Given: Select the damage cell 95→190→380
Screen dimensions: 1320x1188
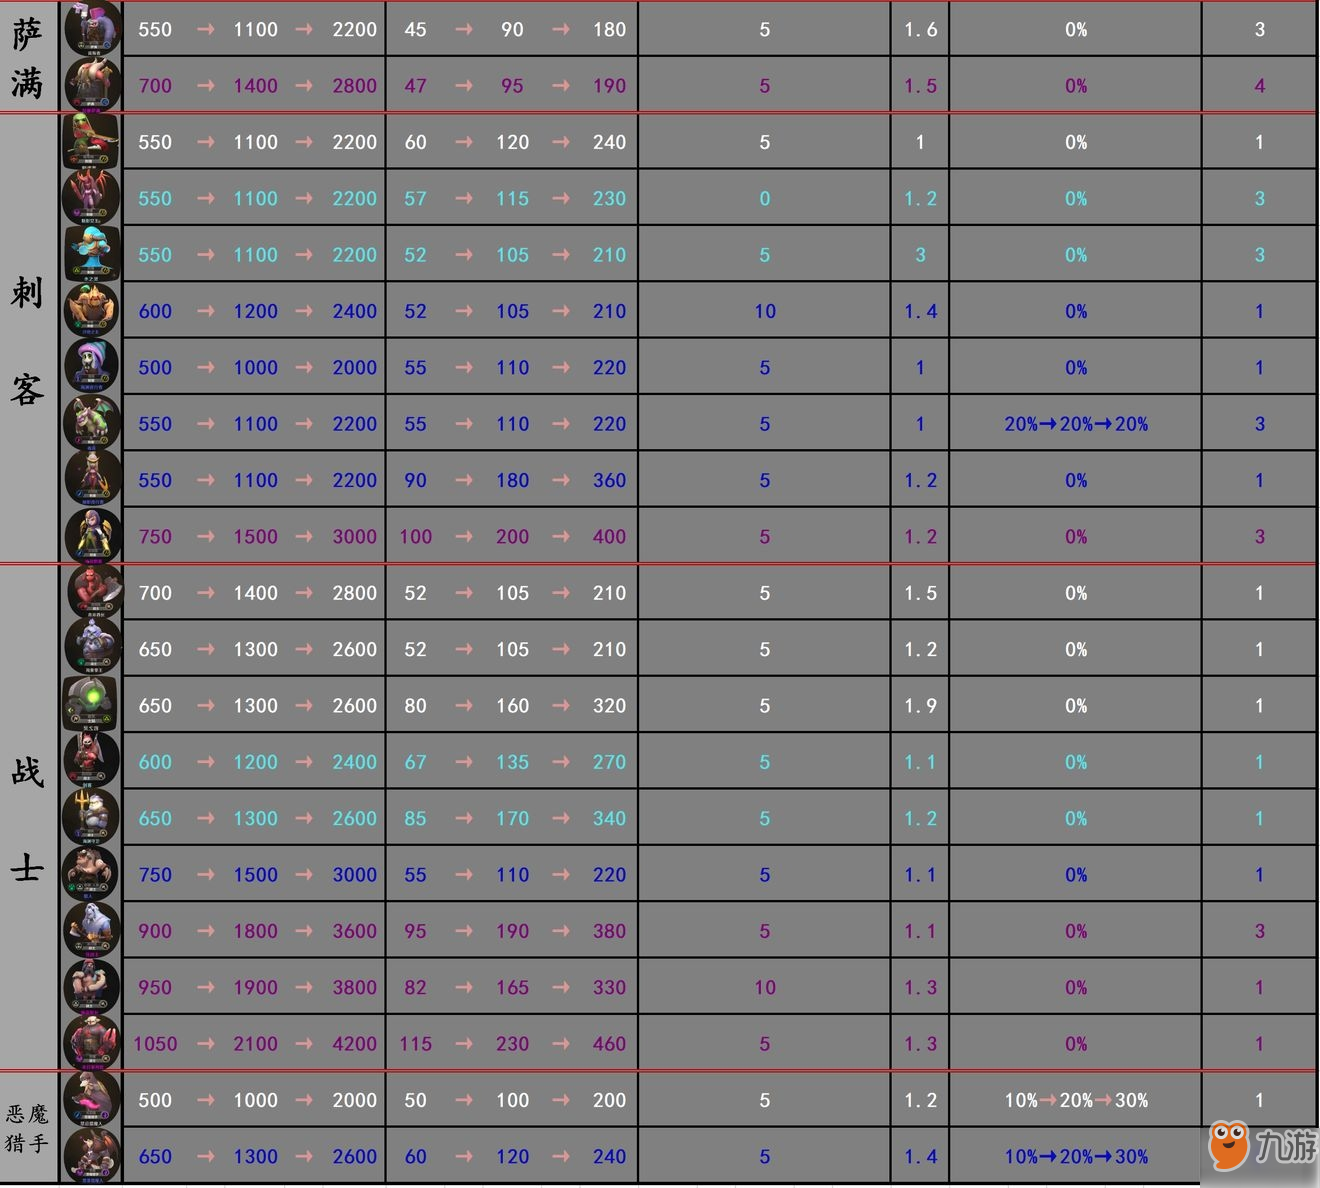Looking at the screenshot, I should [514, 931].
